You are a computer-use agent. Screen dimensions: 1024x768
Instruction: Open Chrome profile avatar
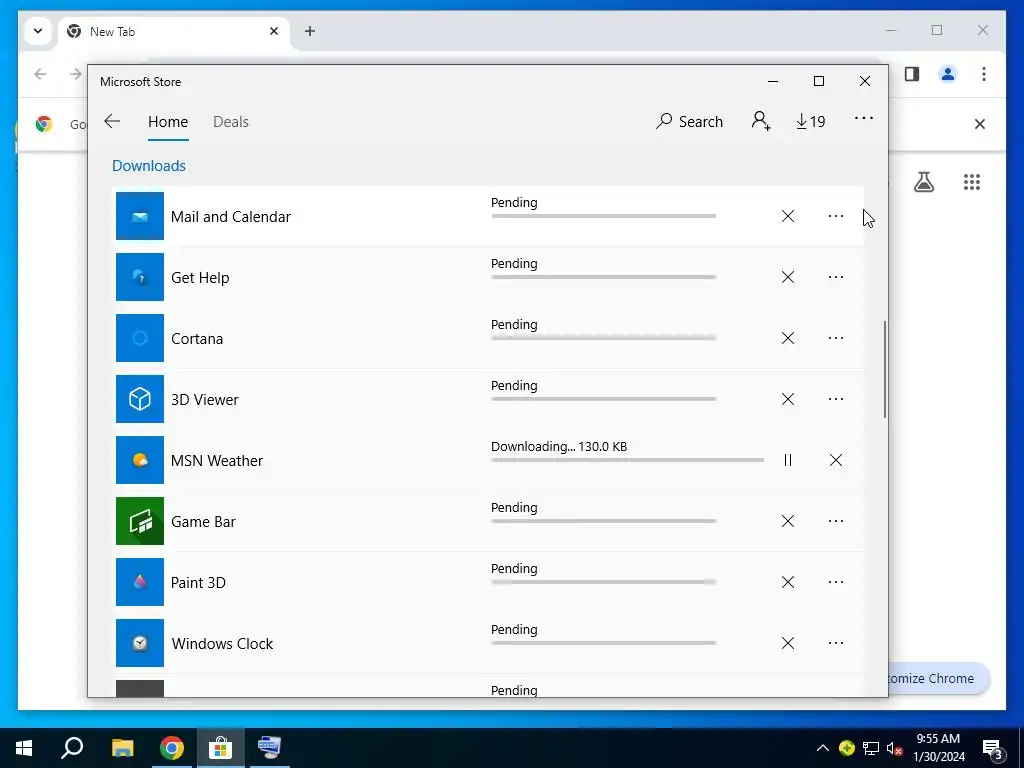coord(948,74)
